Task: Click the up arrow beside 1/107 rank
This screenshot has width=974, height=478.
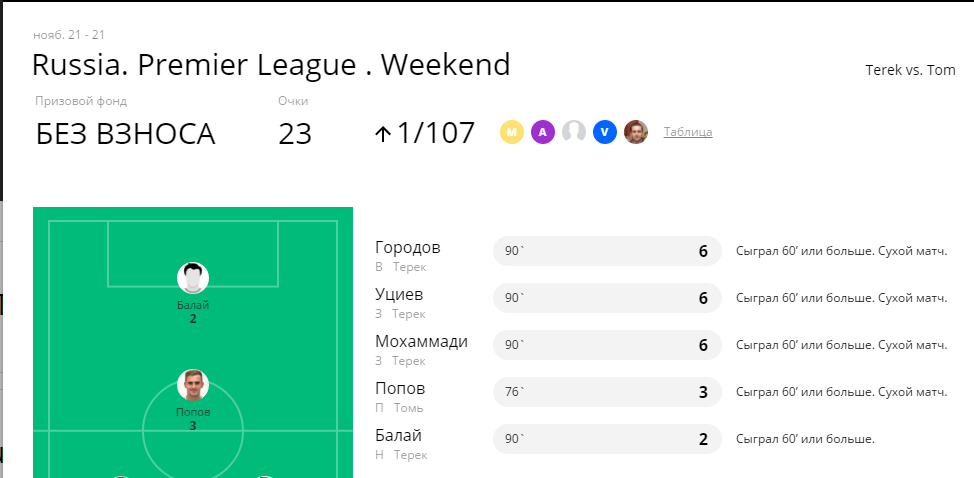Action: 383,133
